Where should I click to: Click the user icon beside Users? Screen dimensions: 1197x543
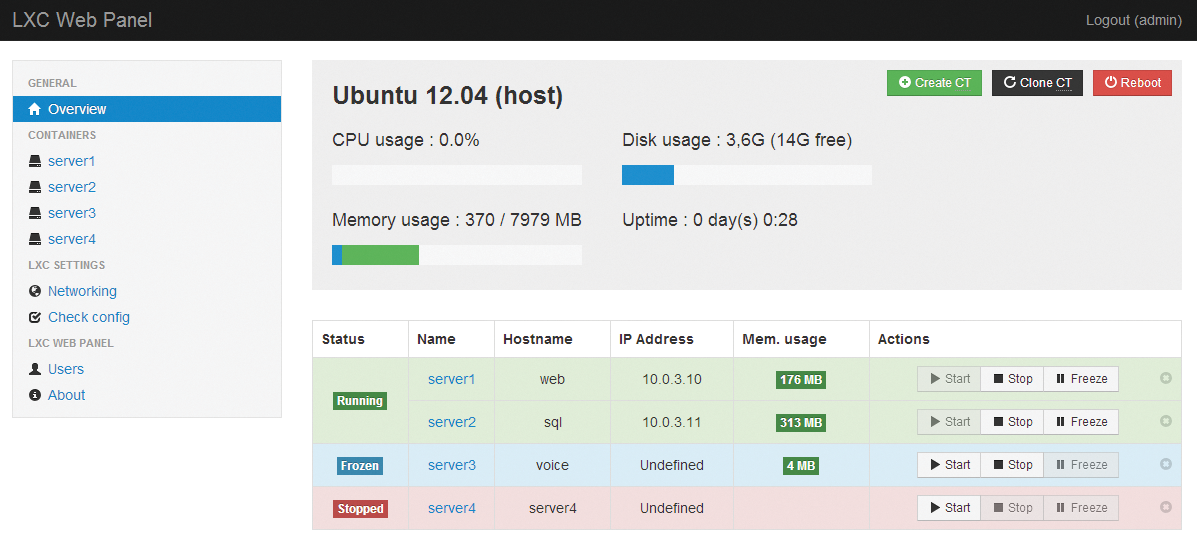click(x=35, y=369)
